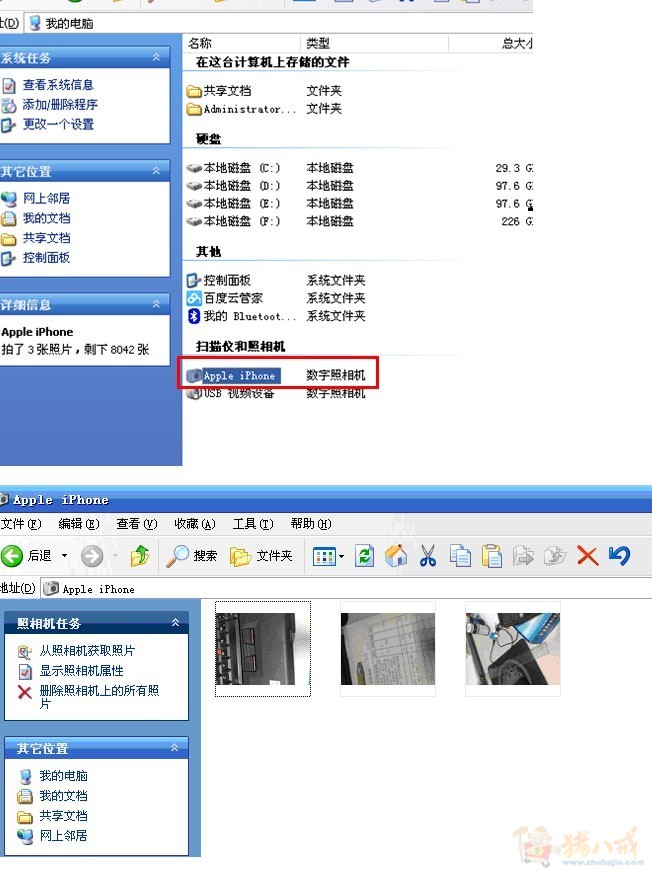Image resolution: width=652 pixels, height=870 pixels.
Task: Click the 搜索 search toolbar button
Action: click(x=191, y=555)
